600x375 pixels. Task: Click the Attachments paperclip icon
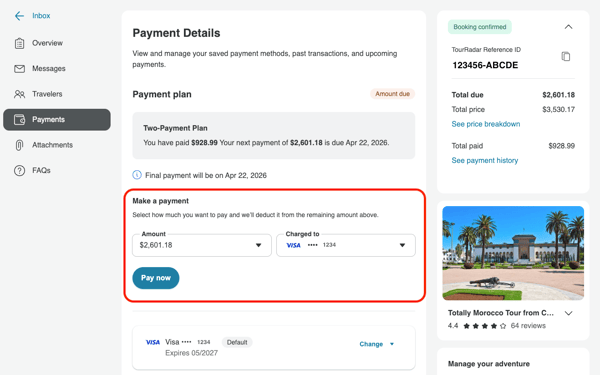(19, 145)
